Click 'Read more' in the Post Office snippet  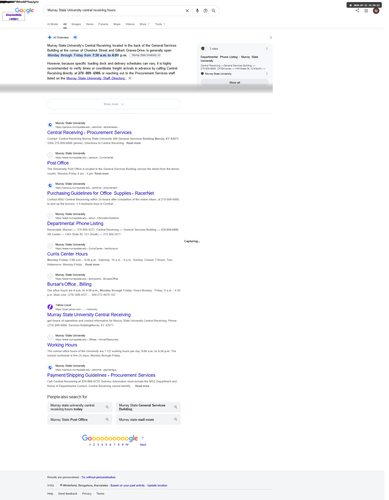(102, 174)
